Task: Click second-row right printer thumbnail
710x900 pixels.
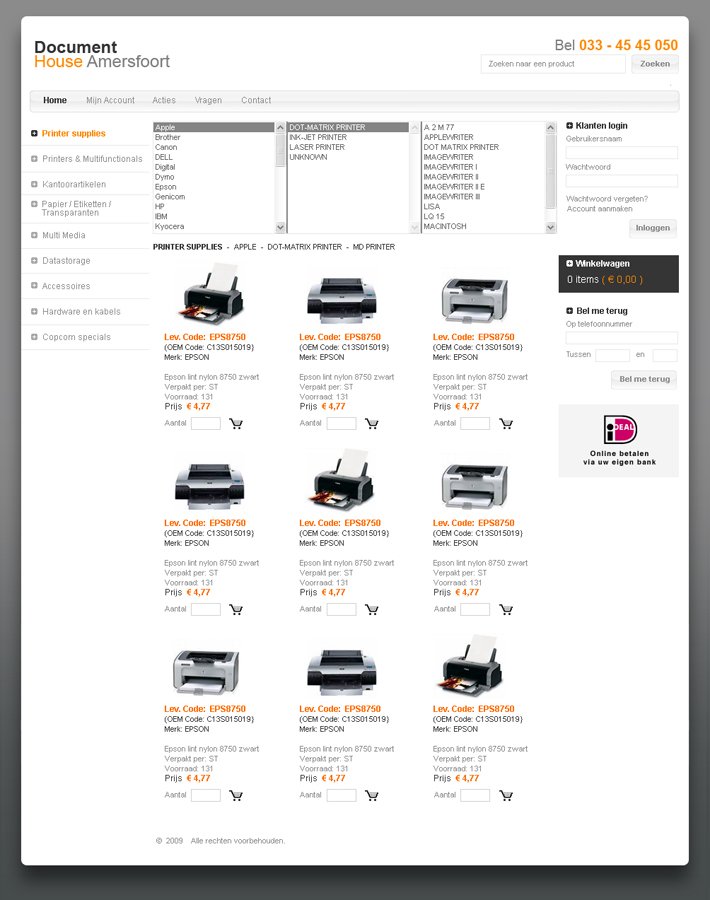Action: (x=475, y=487)
